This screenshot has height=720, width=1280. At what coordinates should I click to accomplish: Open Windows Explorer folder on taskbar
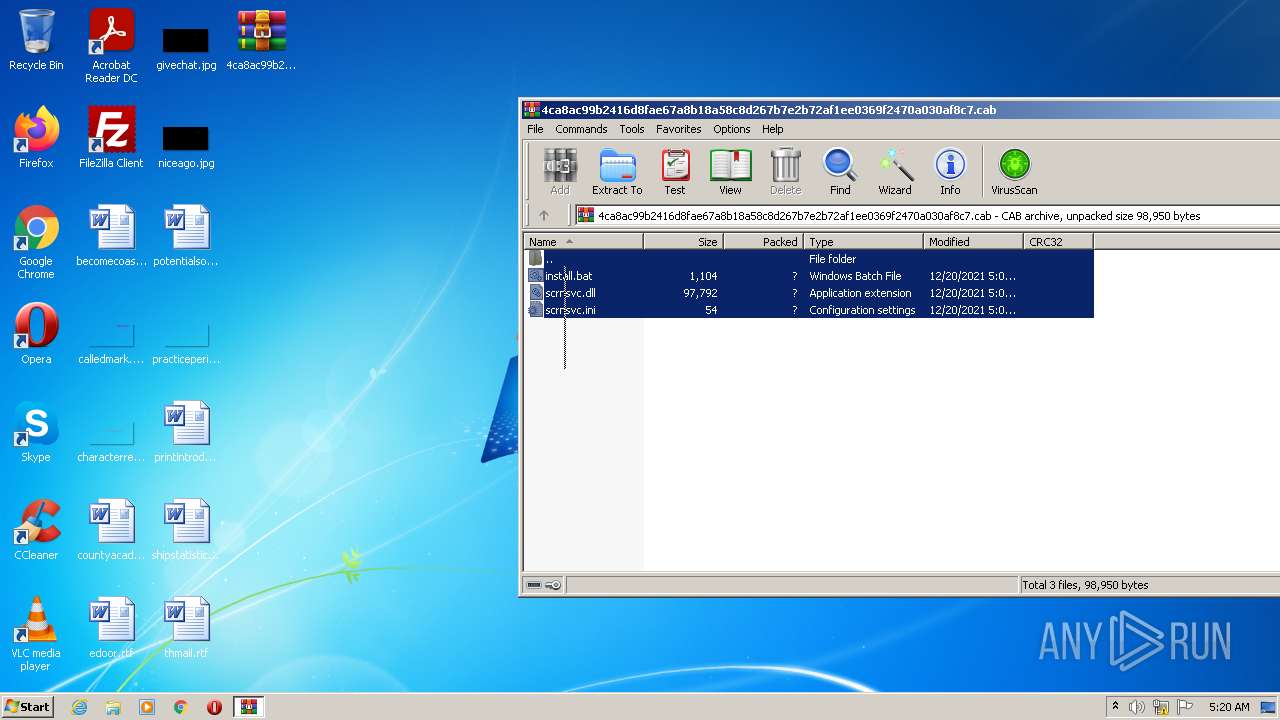[113, 707]
